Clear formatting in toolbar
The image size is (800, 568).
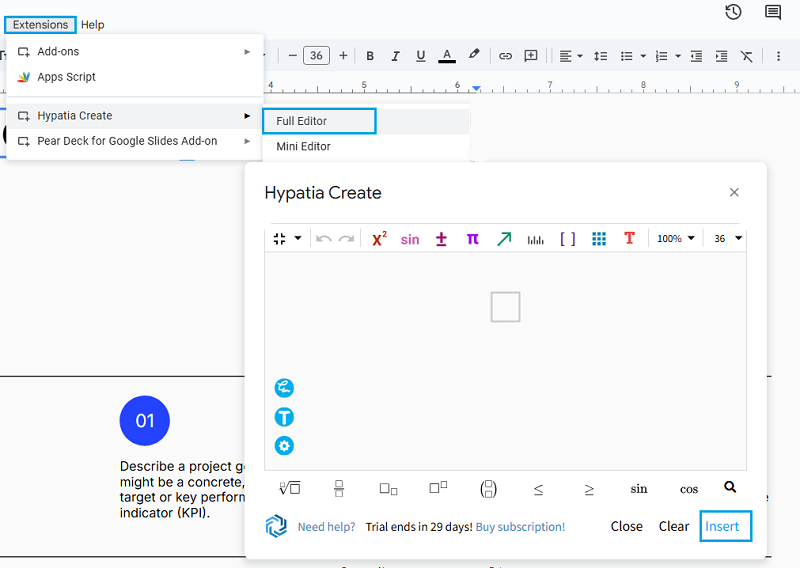pos(746,56)
